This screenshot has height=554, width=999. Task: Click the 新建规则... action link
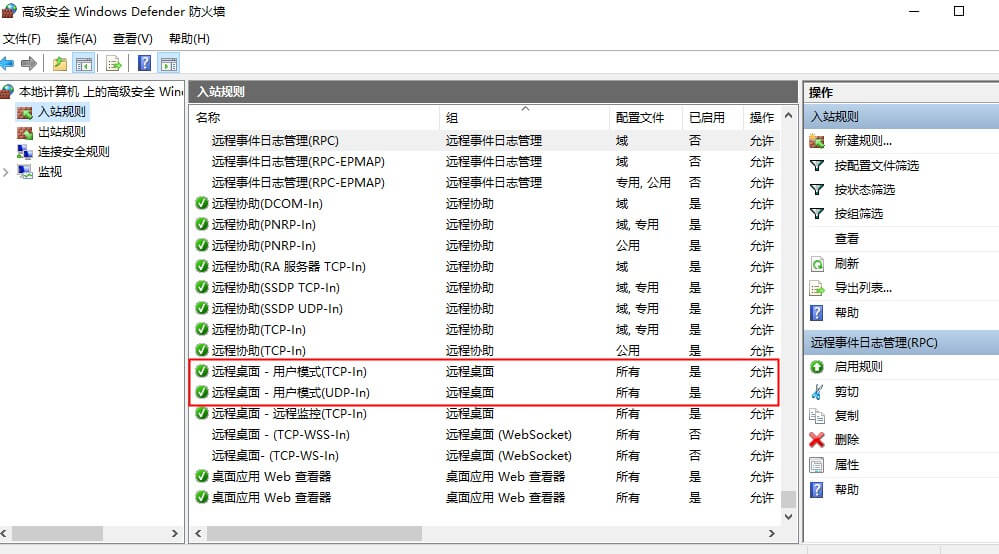tap(863, 141)
